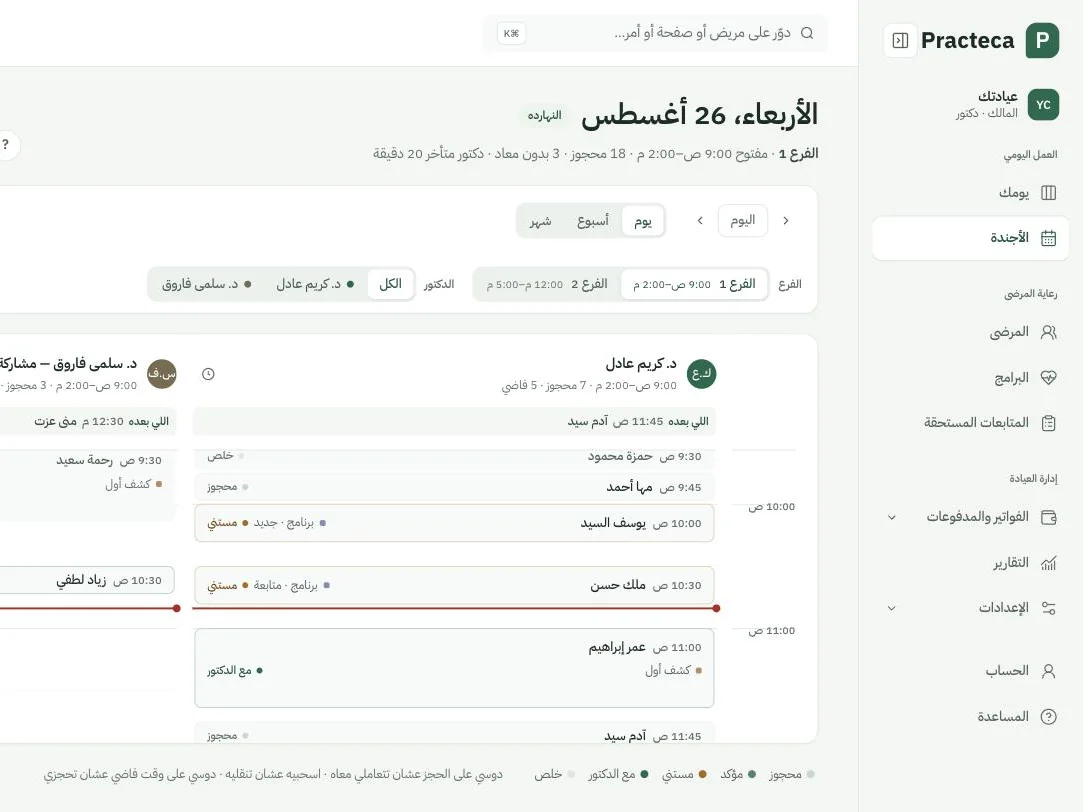Image resolution: width=1083 pixels, height=812 pixels.
Task: Click the 11:00 ص time label
Action: pos(771,631)
